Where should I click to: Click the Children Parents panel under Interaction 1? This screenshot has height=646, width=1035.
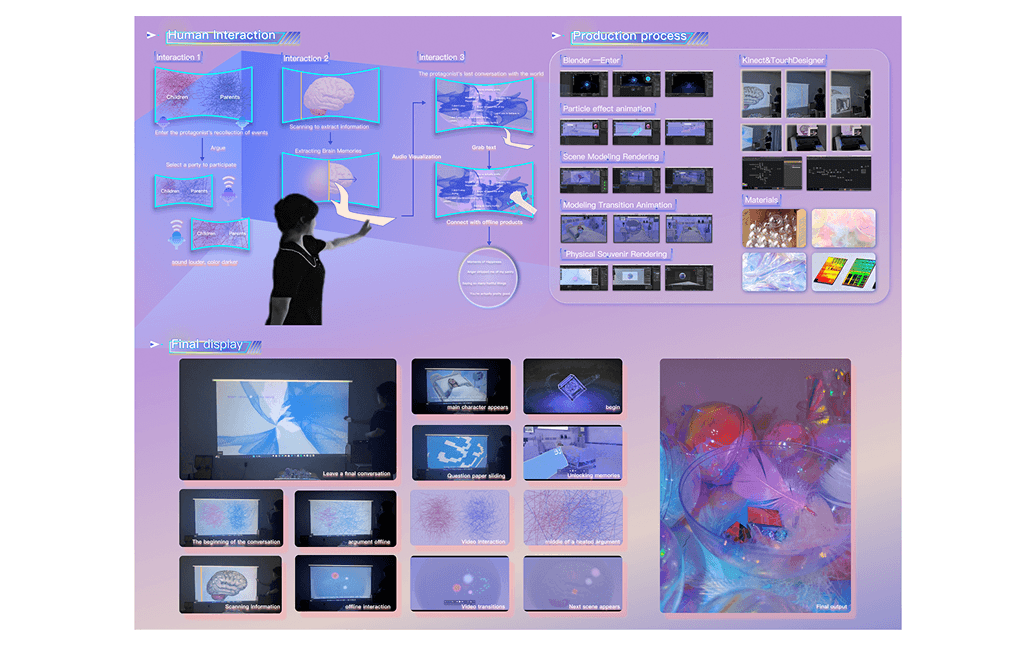tap(203, 96)
